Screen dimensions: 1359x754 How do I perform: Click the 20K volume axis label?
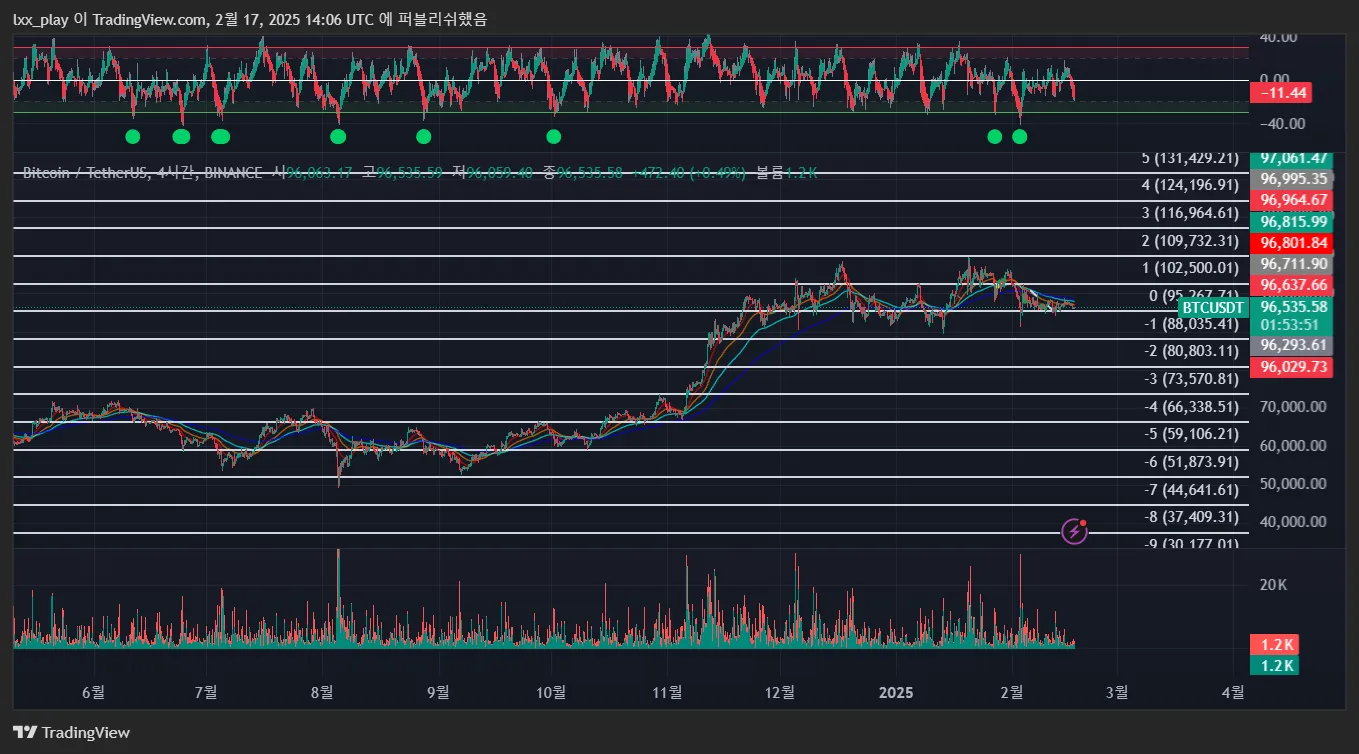pos(1273,584)
